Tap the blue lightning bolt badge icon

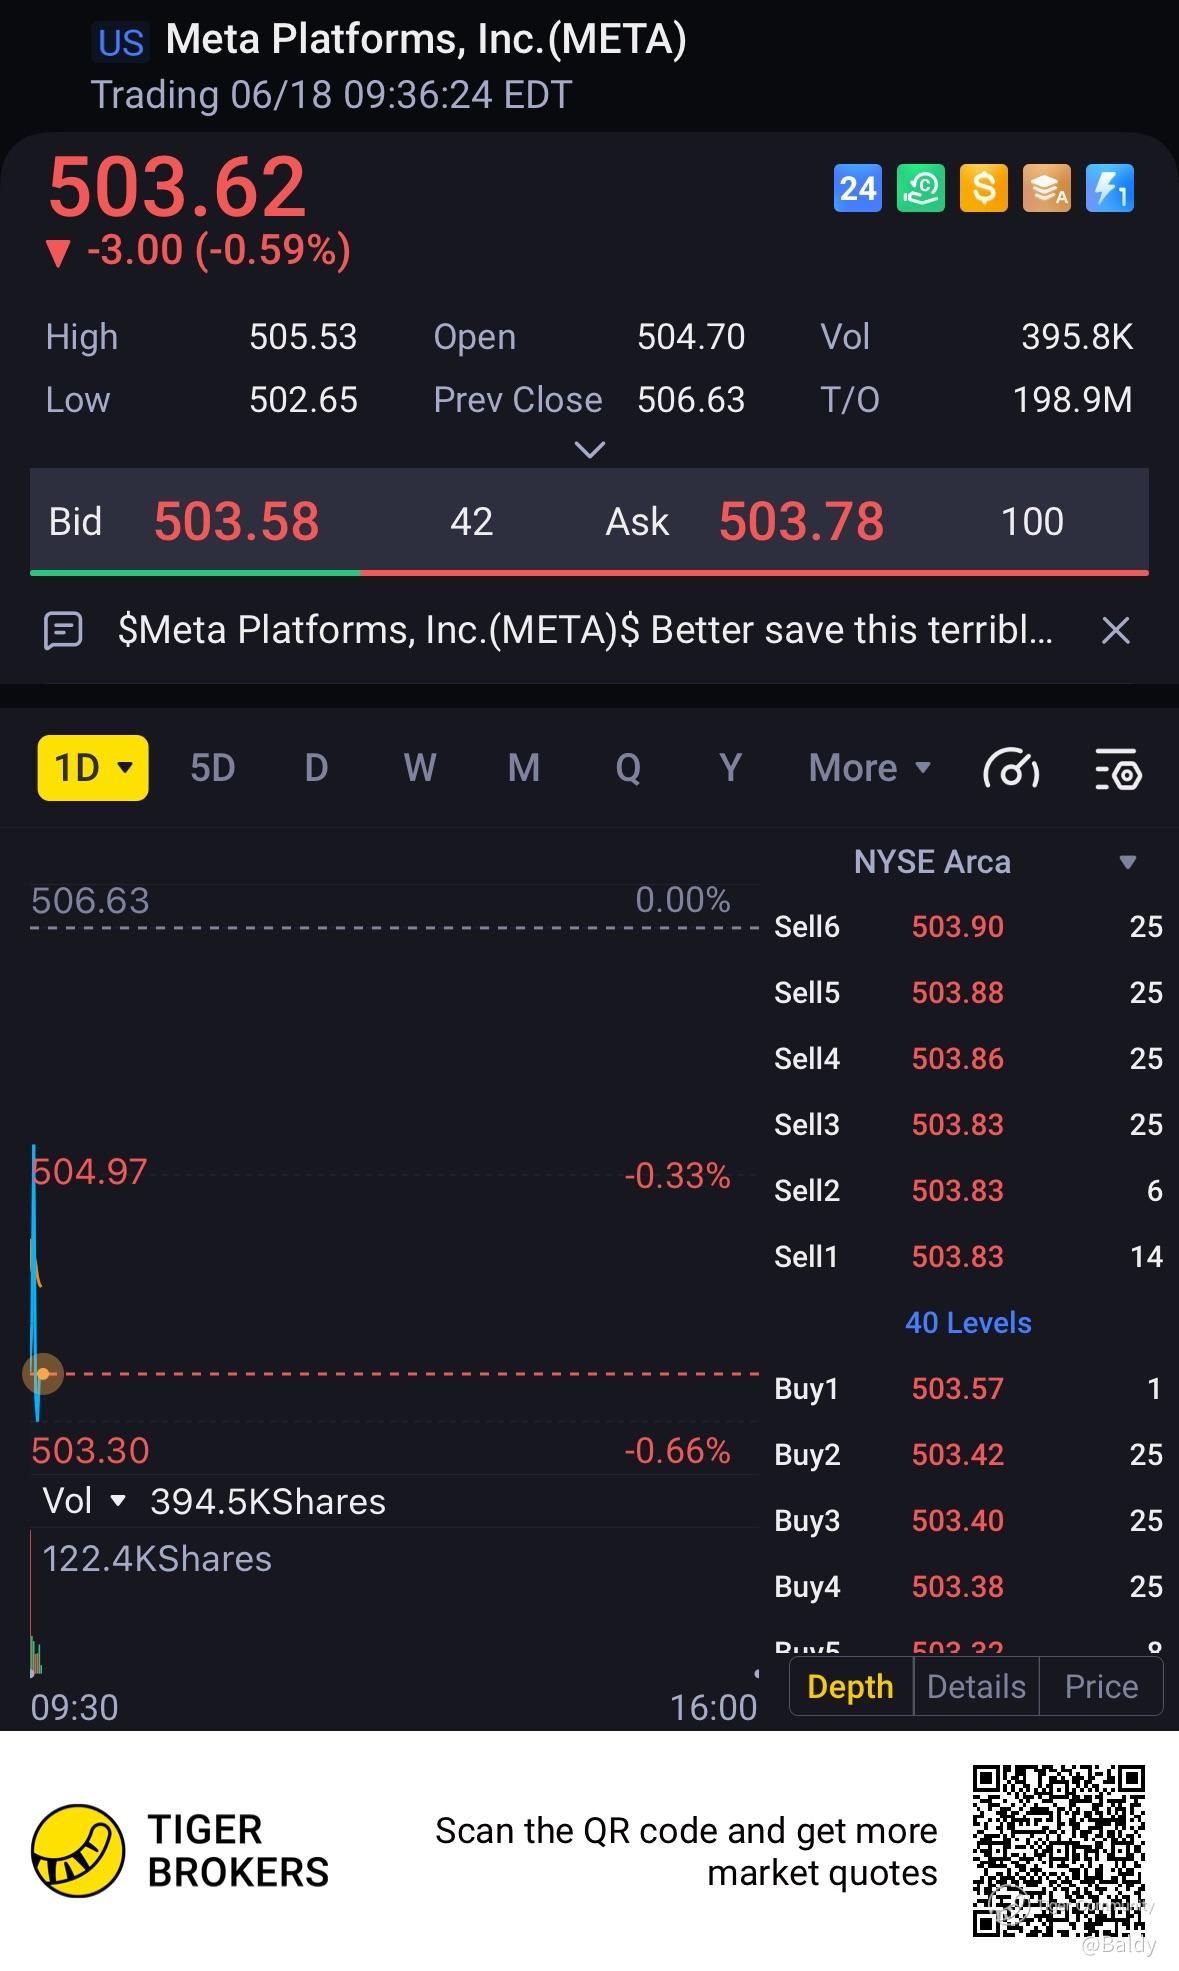1110,188
